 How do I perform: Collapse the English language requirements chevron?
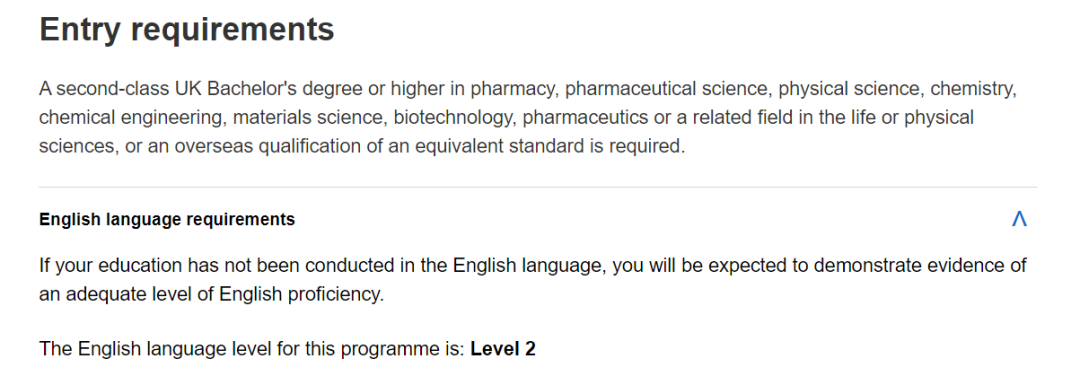click(1019, 219)
